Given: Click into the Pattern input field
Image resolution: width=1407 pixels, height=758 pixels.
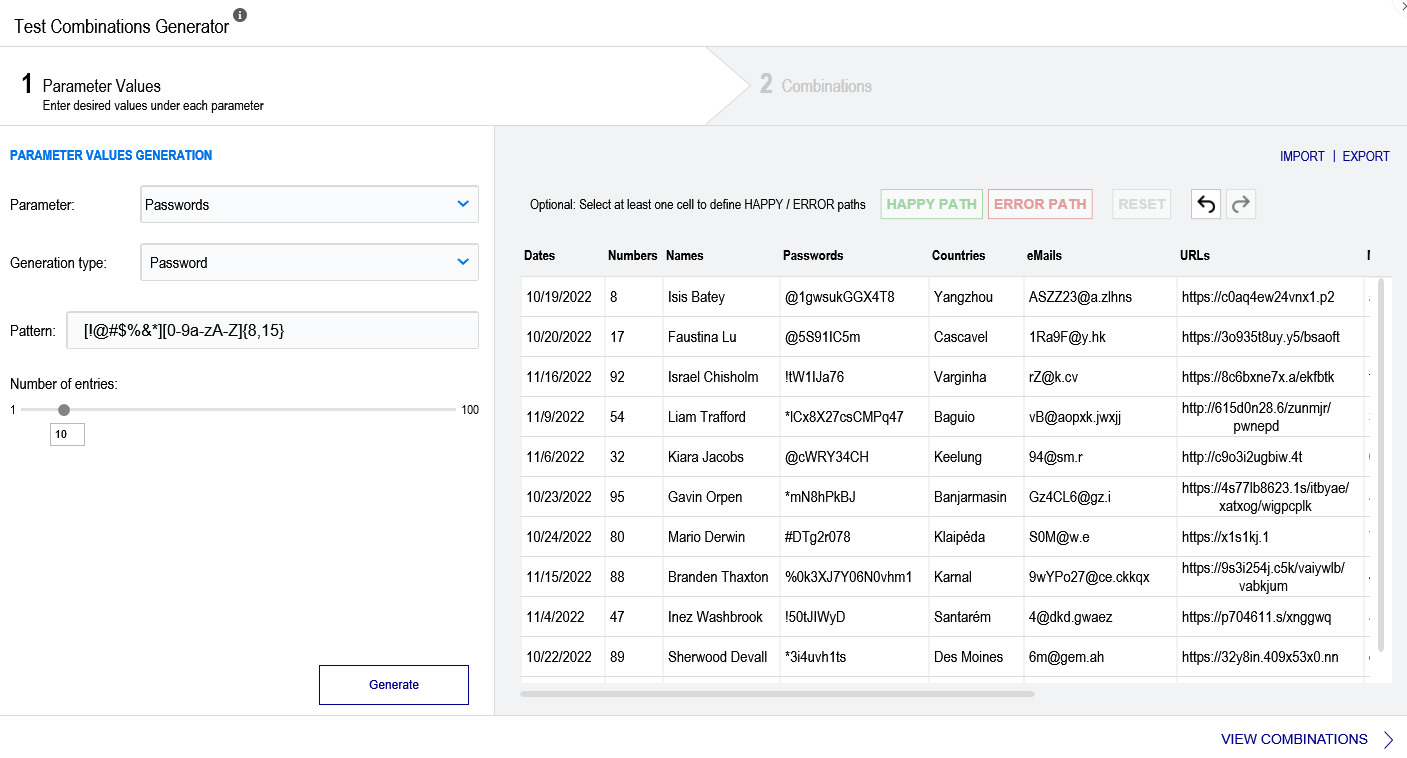Looking at the screenshot, I should [272, 330].
